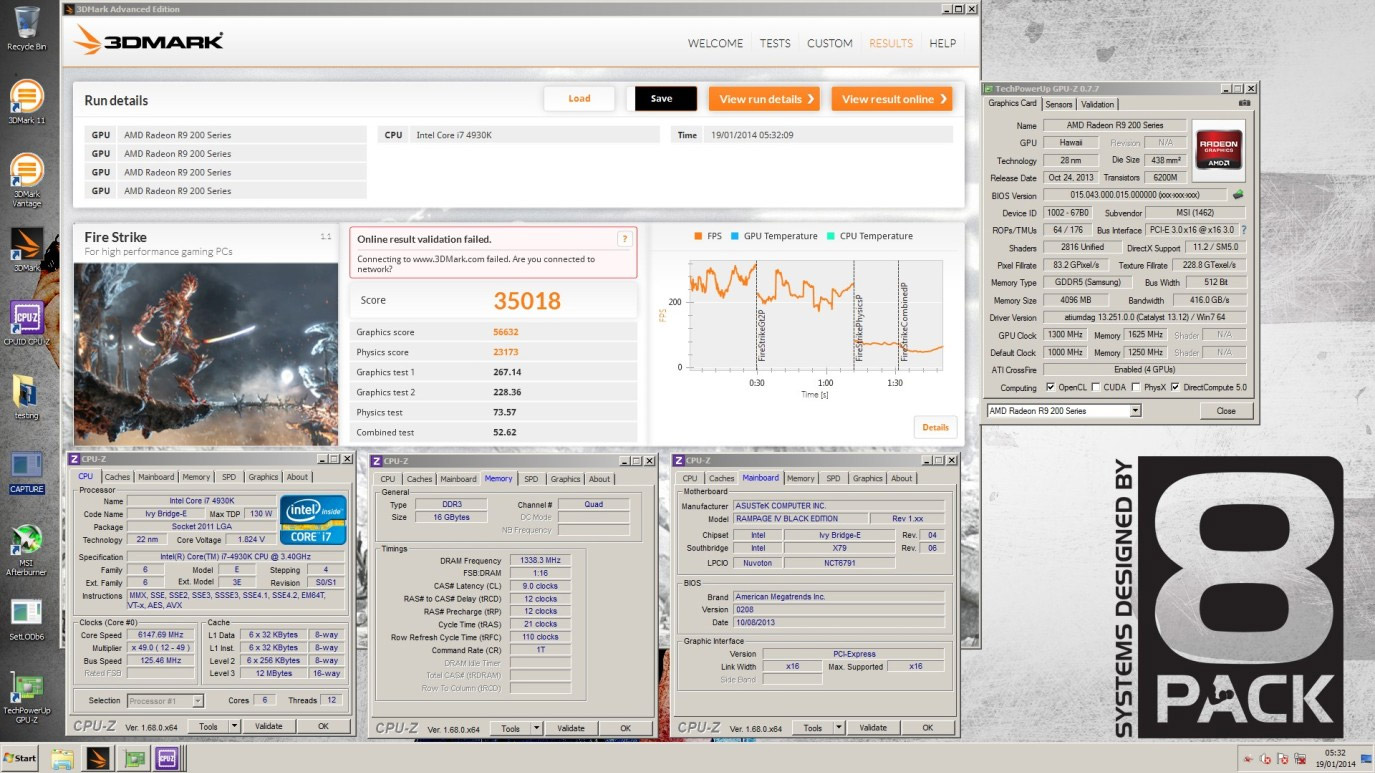The height and width of the screenshot is (773, 1375).
Task: Click the save BIOS chip icon in GPU-Z
Action: [1239, 195]
